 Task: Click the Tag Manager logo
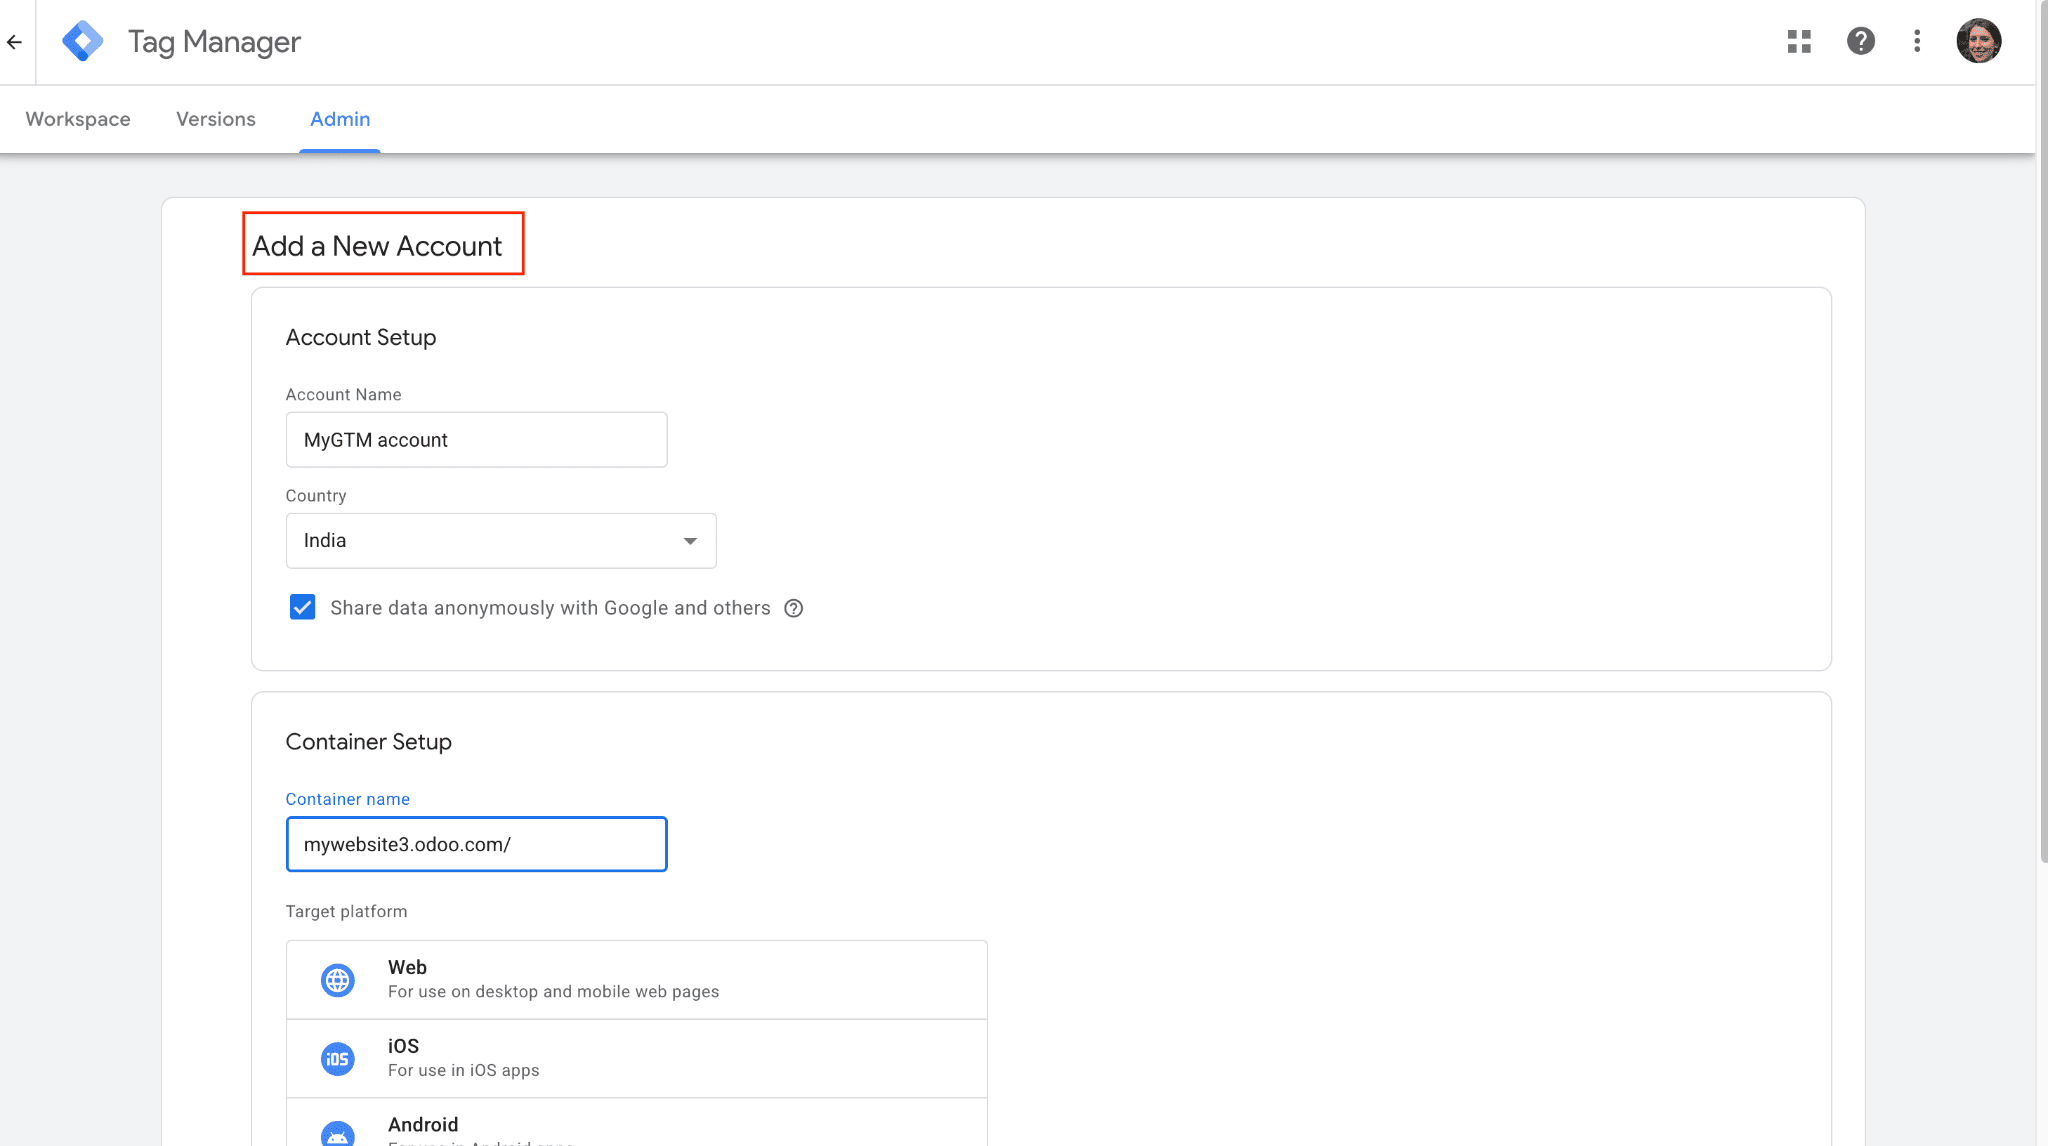pos(83,42)
